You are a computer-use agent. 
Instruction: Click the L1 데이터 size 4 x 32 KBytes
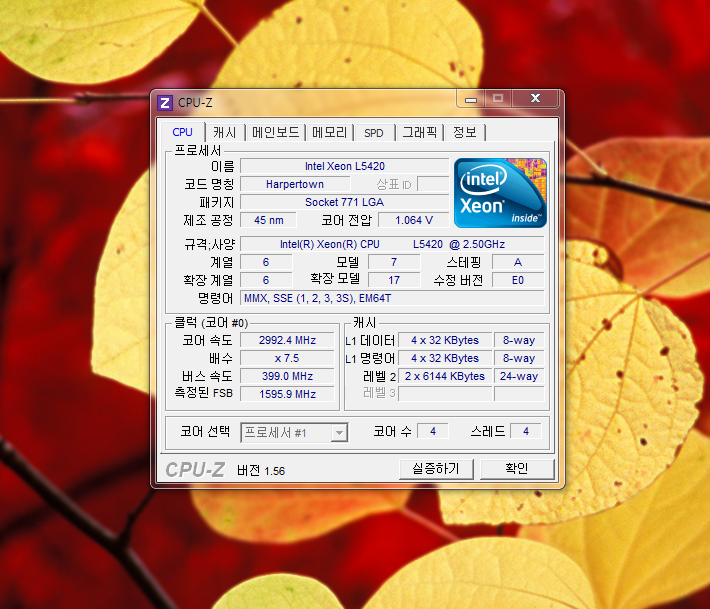[x=445, y=340]
